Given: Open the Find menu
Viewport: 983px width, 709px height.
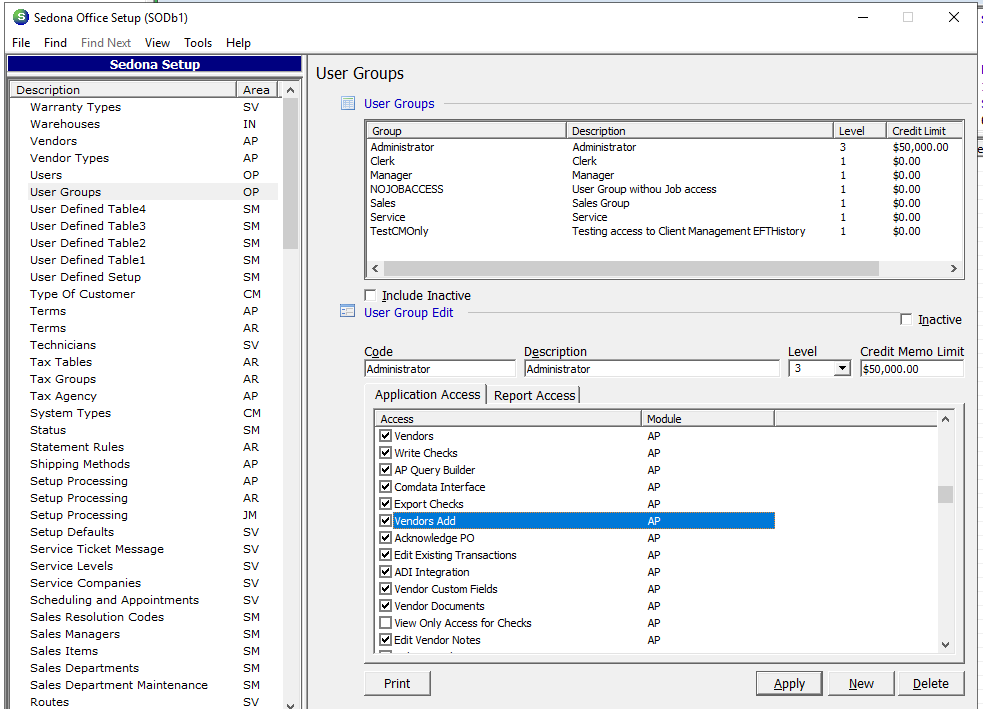Looking at the screenshot, I should 55,43.
